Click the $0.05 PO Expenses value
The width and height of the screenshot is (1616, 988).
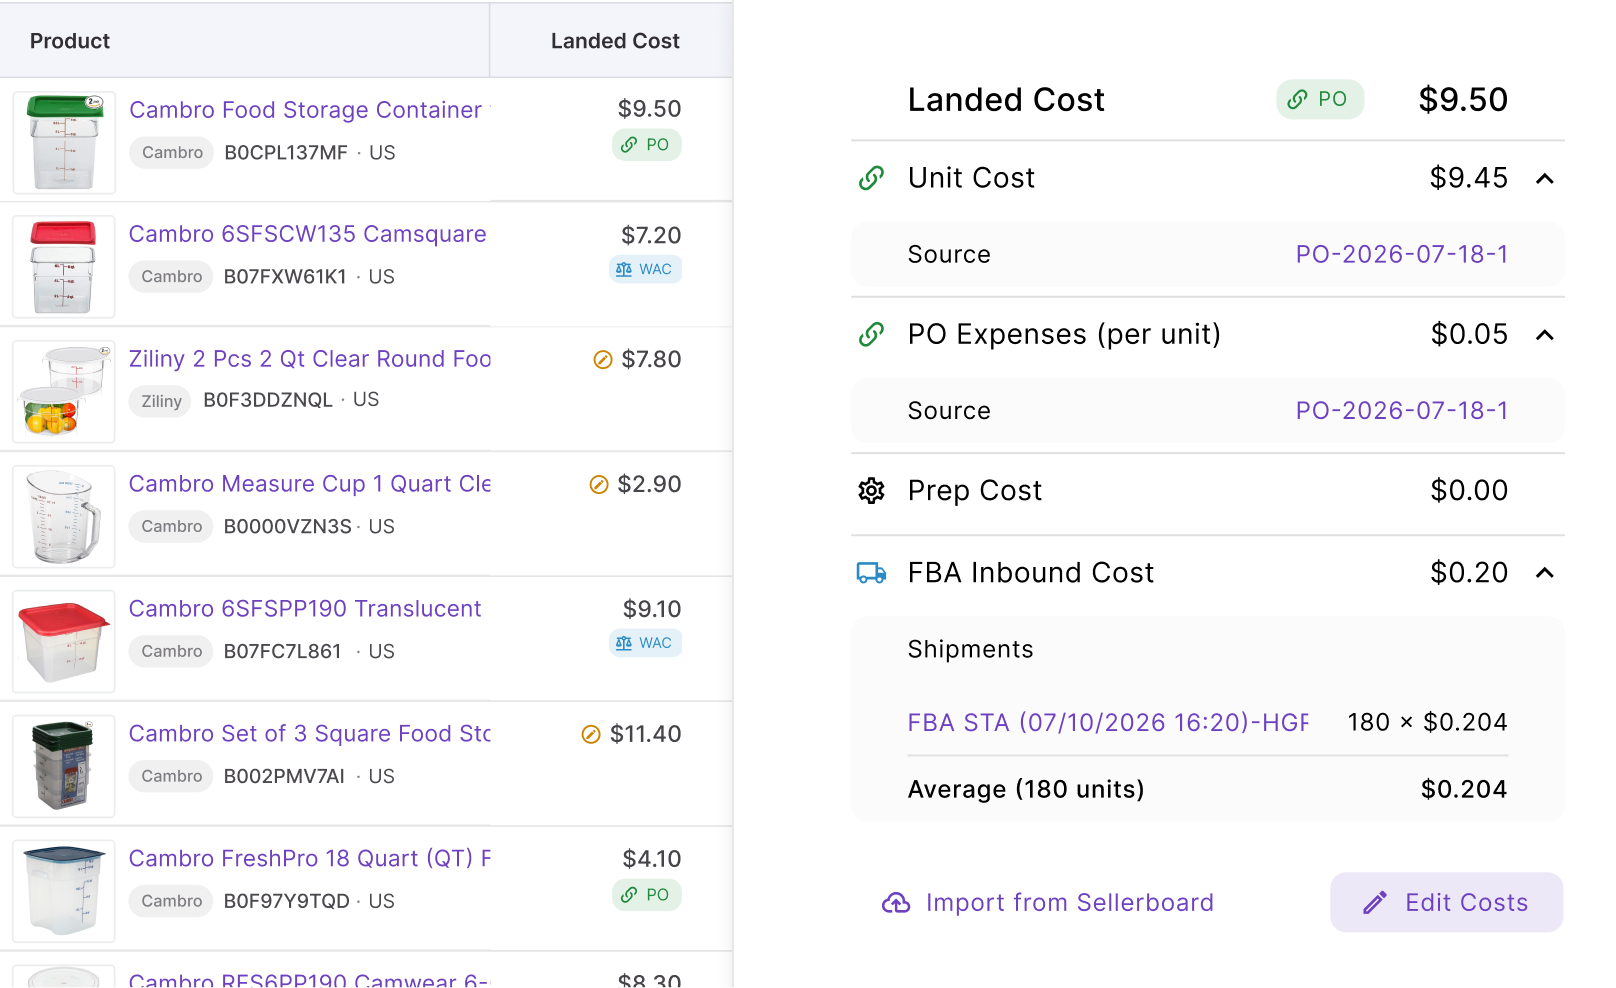(1469, 334)
